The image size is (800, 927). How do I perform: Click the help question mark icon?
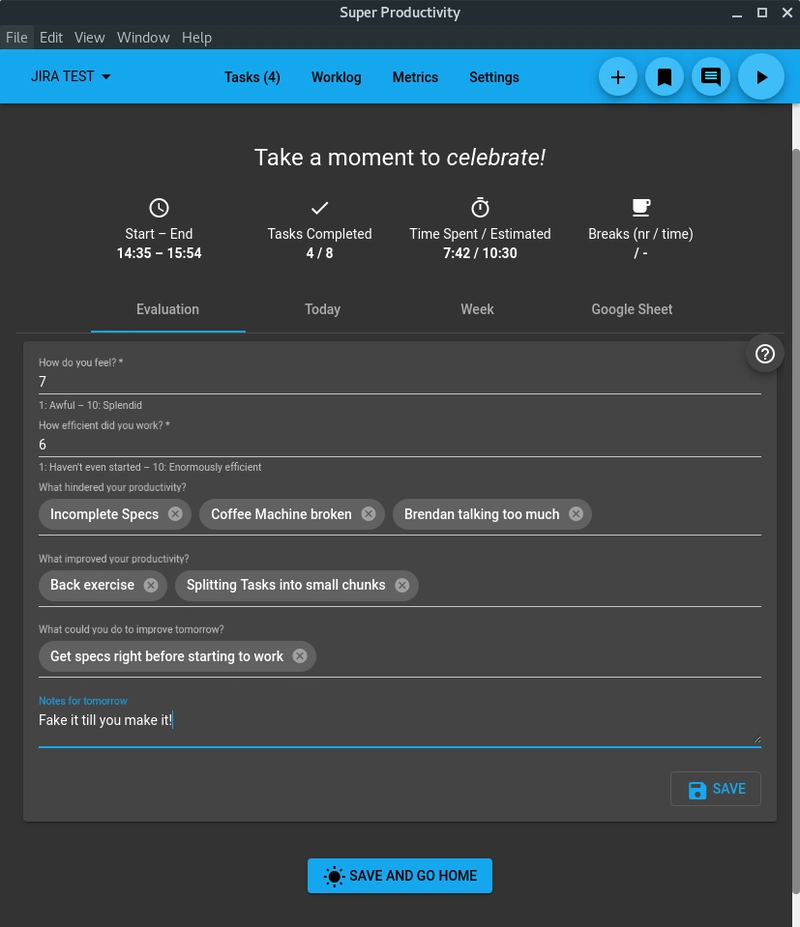(765, 354)
